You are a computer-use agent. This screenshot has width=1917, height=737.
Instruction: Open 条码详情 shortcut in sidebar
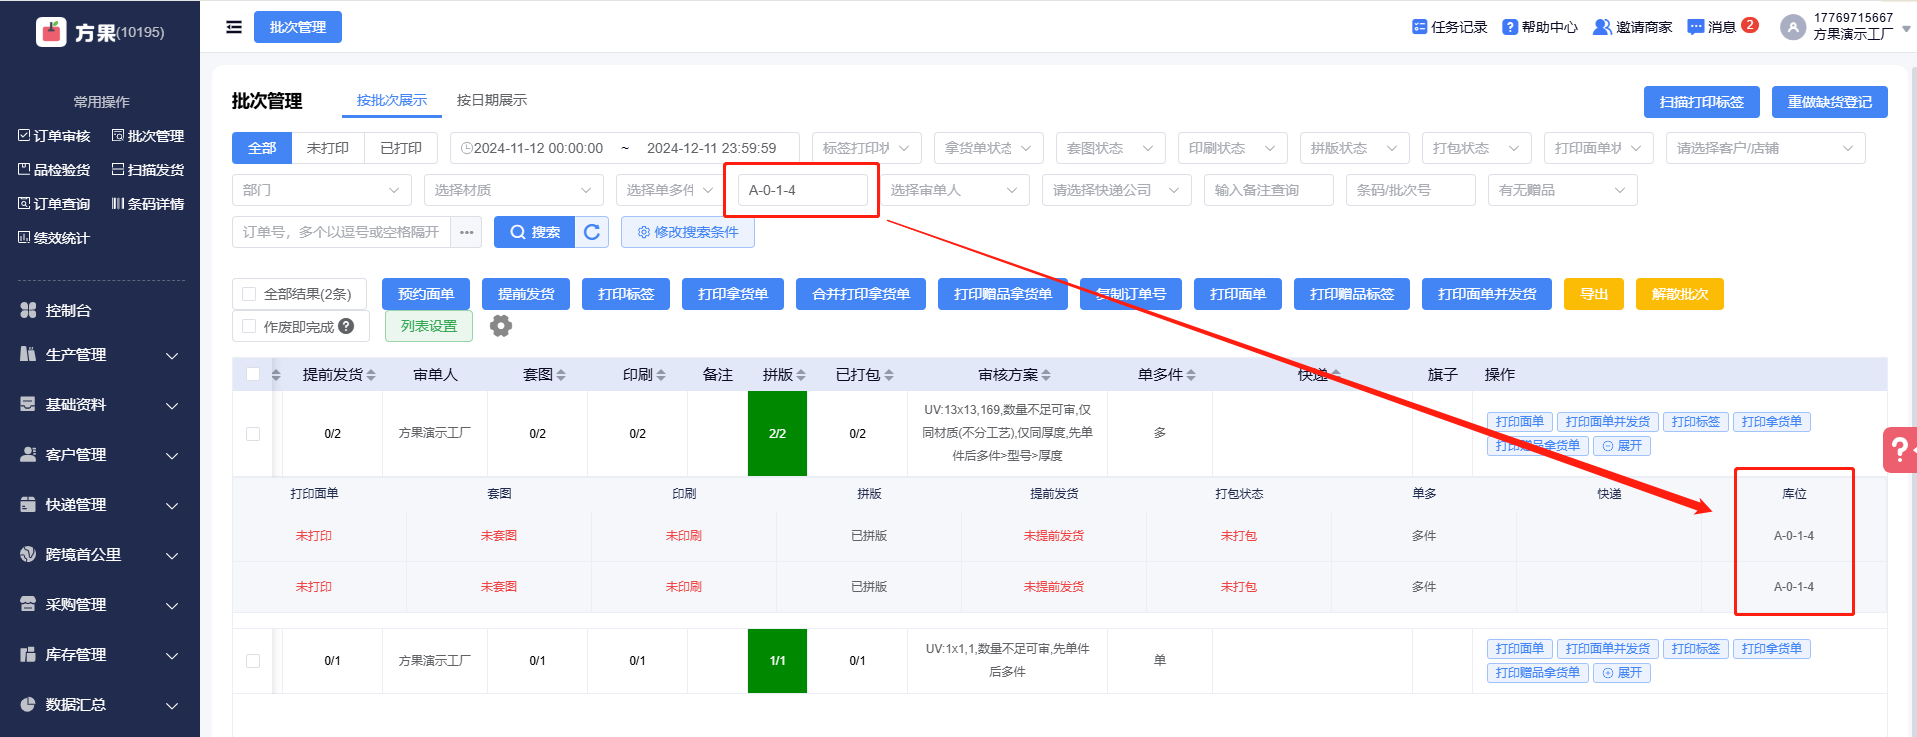click(148, 204)
